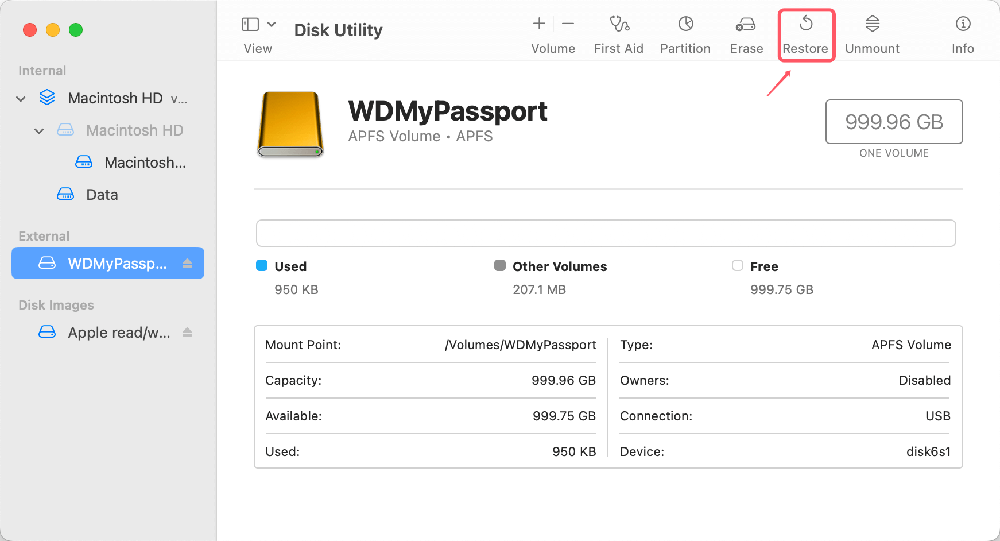Click the 999.96 GB capacity box

pos(893,121)
